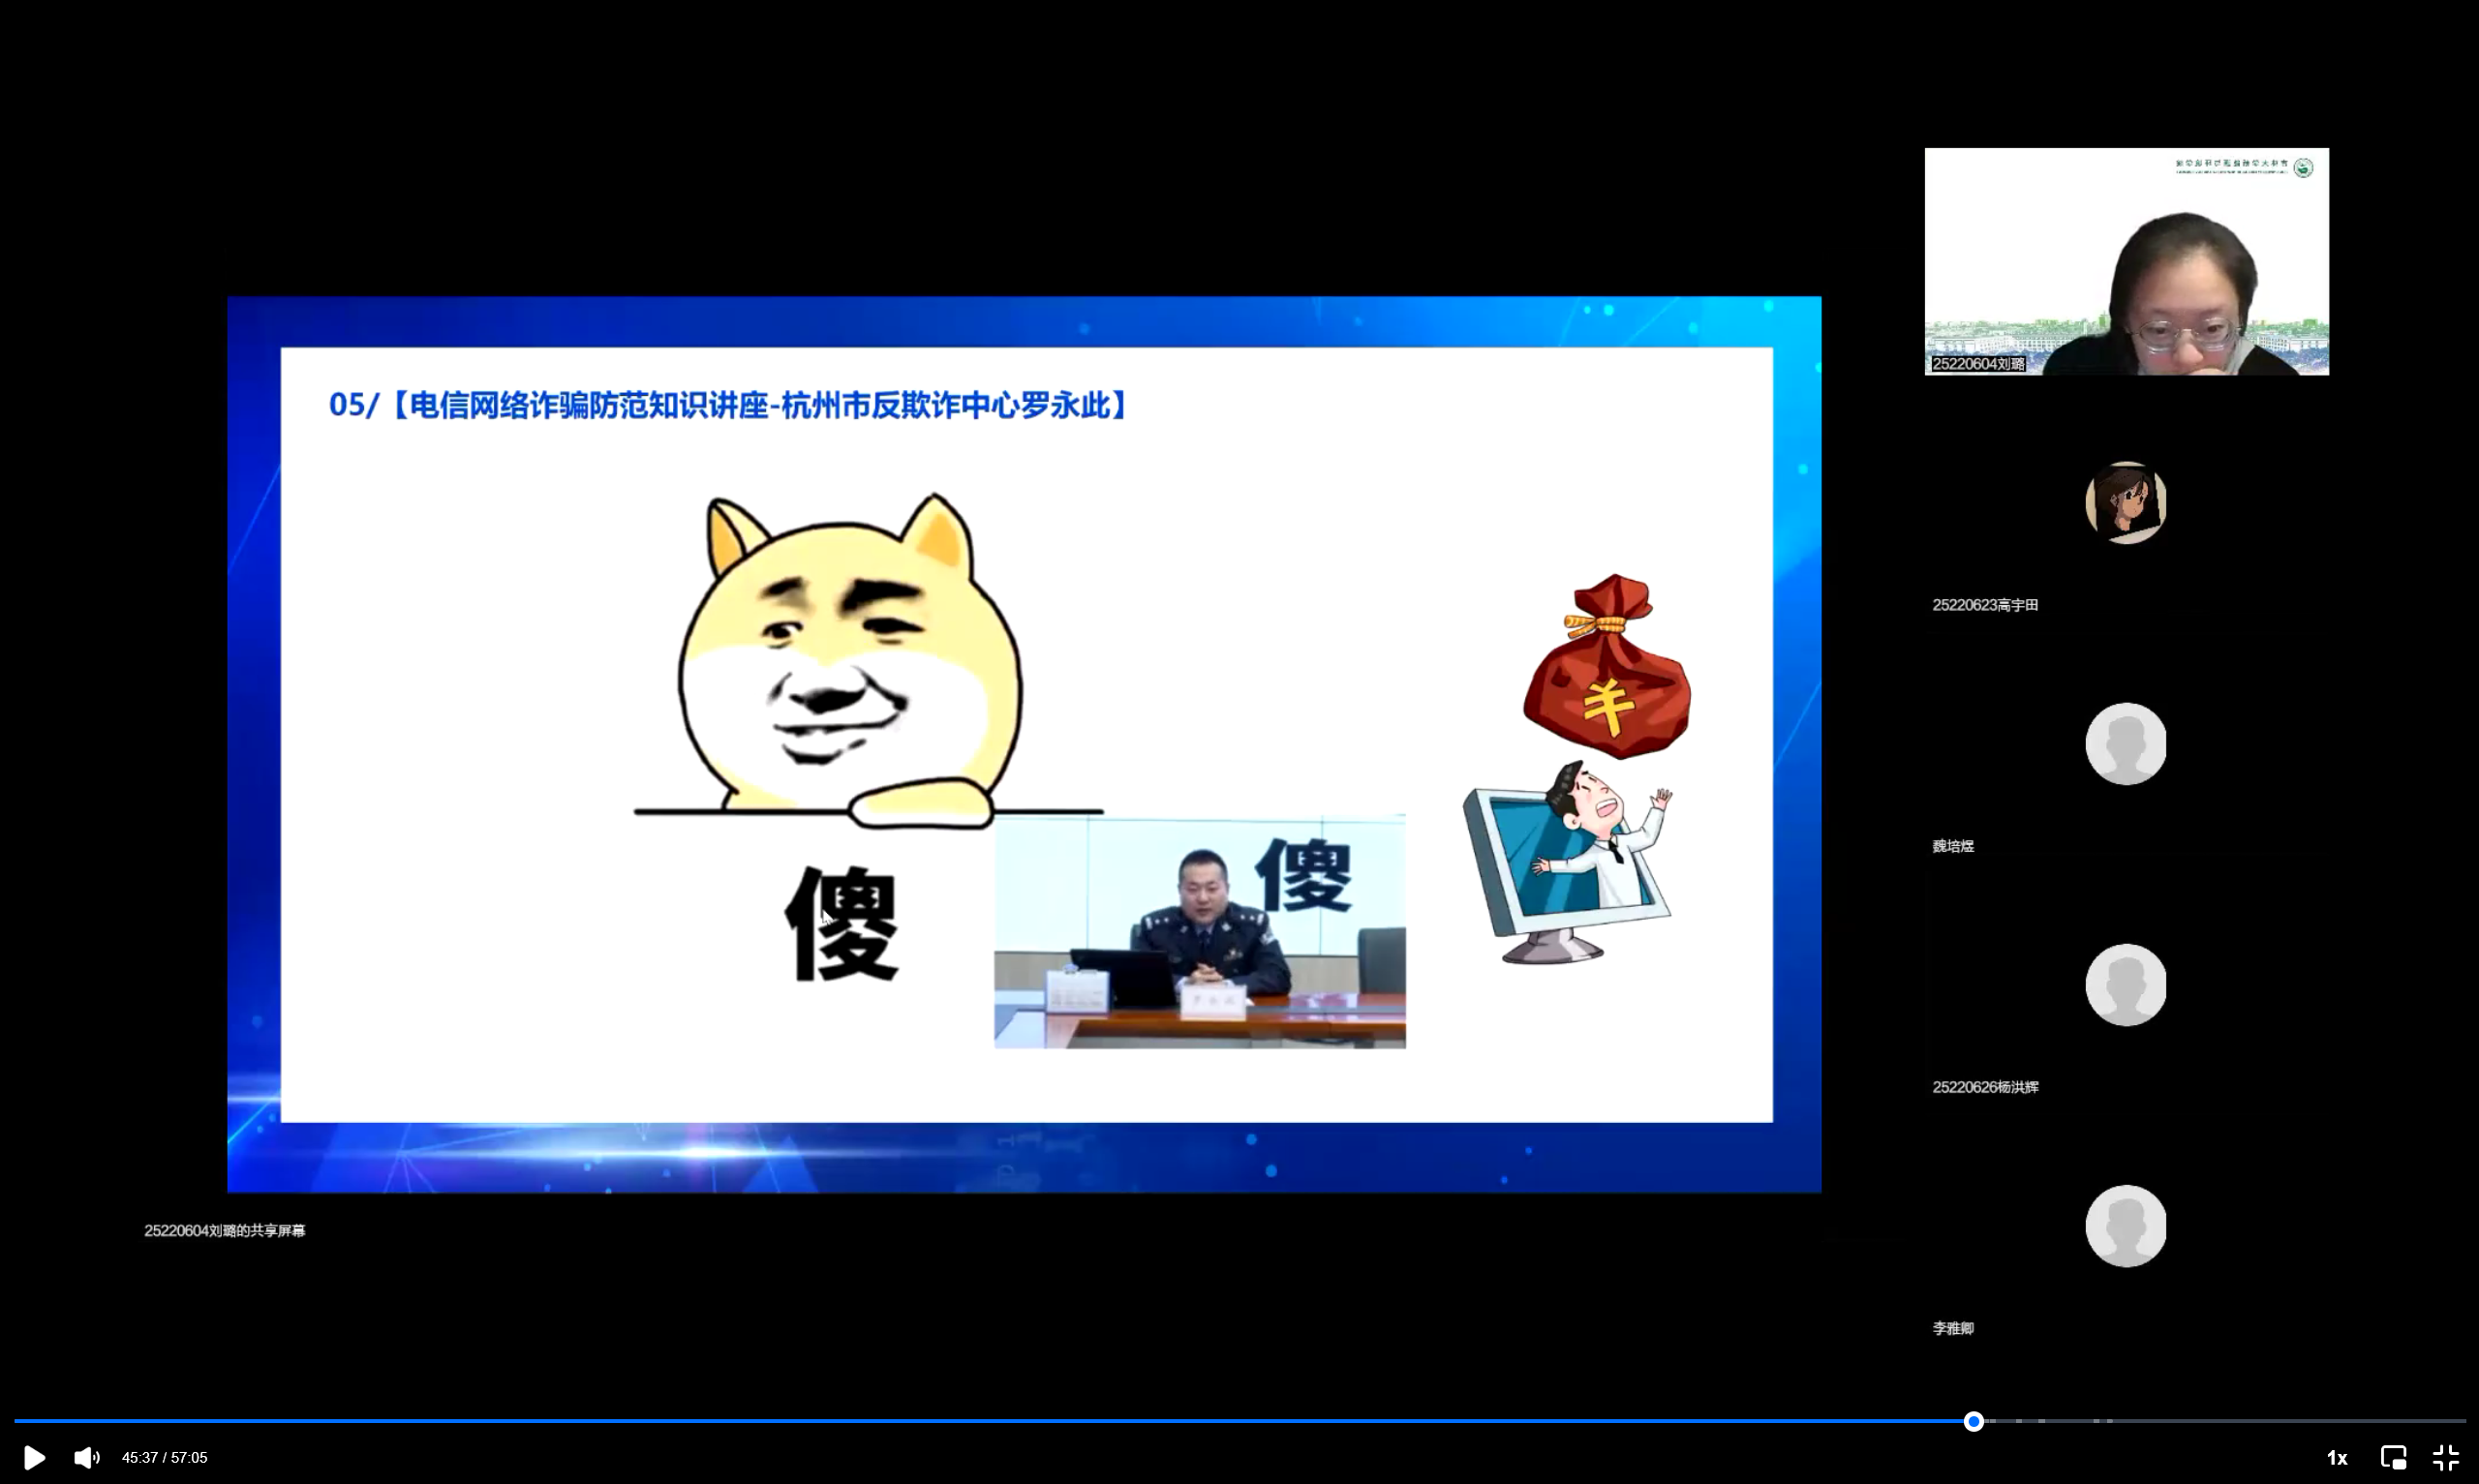
Task: Click the university logo in presenter video
Action: click(x=2303, y=167)
